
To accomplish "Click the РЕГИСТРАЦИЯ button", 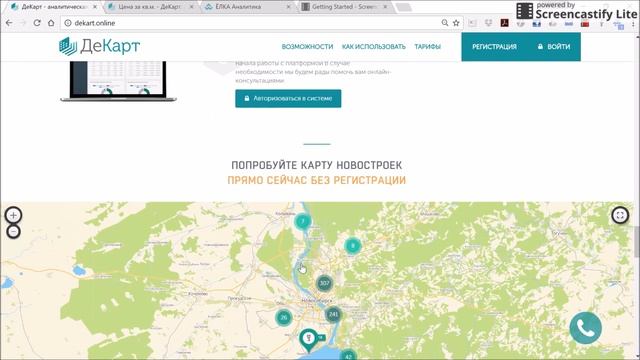I will [x=494, y=47].
